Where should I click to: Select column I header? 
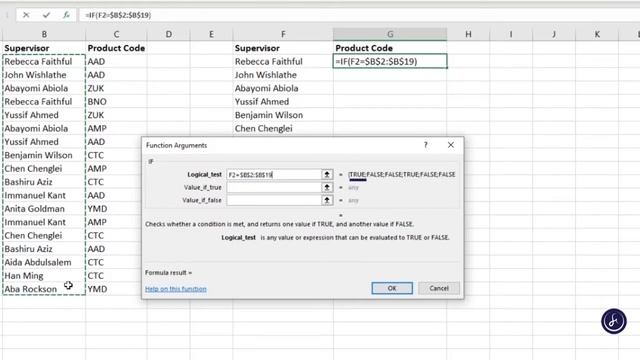[x=511, y=34]
